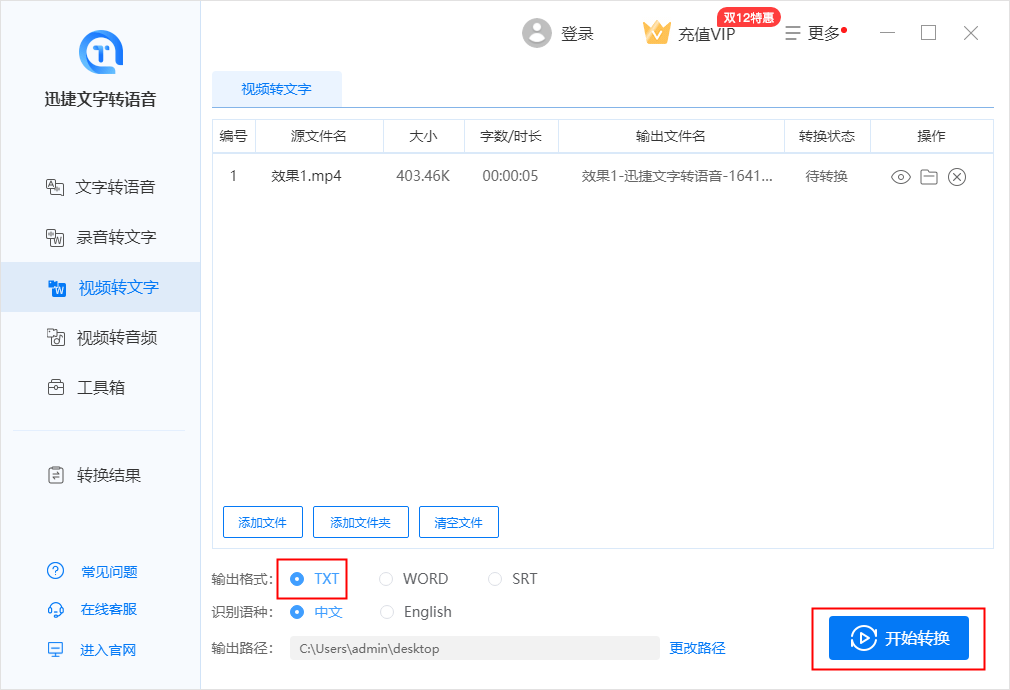This screenshot has width=1010, height=690.
Task: Click the 进入官网 website link
Action: click(x=107, y=650)
